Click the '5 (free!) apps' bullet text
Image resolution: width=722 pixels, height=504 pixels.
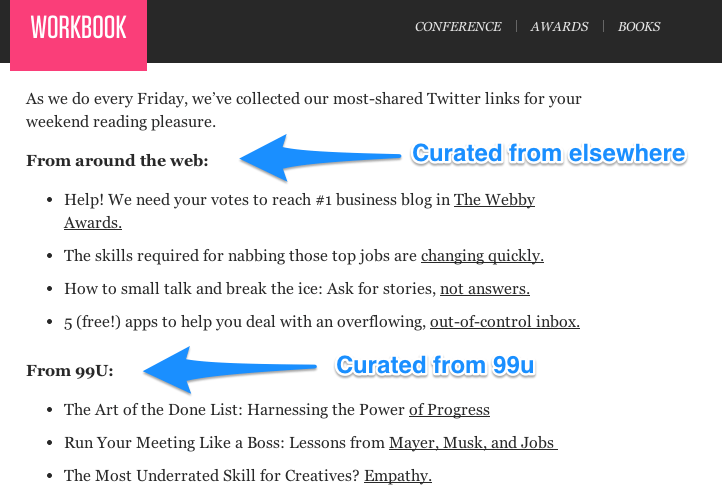(x=245, y=322)
